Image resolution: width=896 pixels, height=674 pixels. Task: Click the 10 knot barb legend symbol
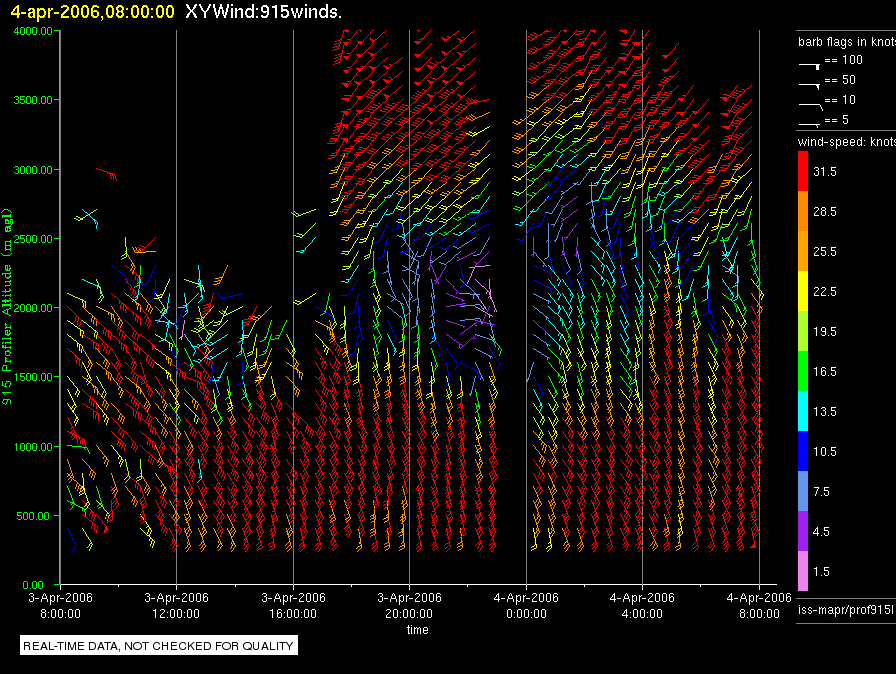[811, 106]
